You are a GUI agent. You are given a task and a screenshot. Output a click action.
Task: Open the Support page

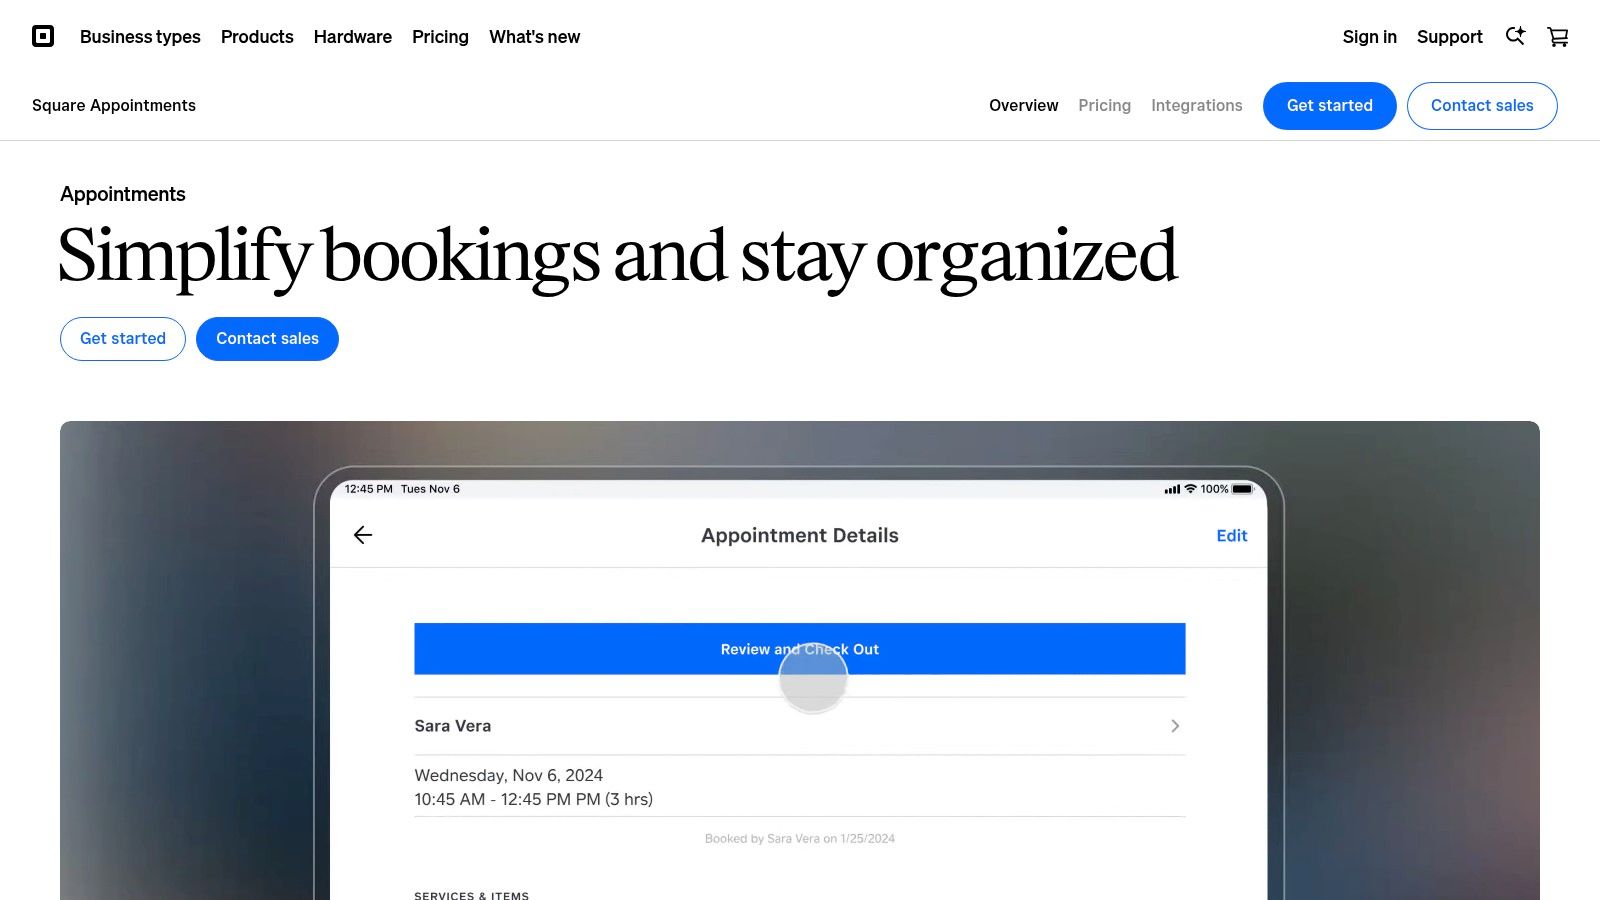tap(1449, 36)
